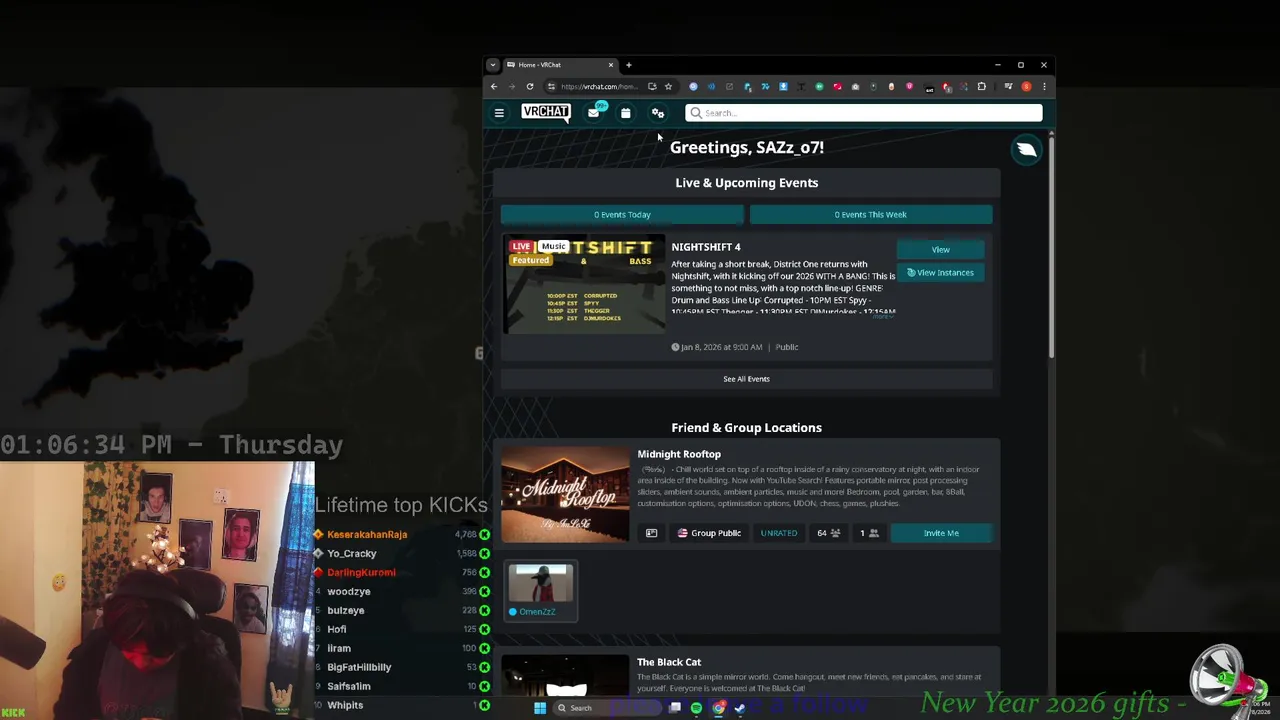Open install app icon in address bar

(x=652, y=87)
